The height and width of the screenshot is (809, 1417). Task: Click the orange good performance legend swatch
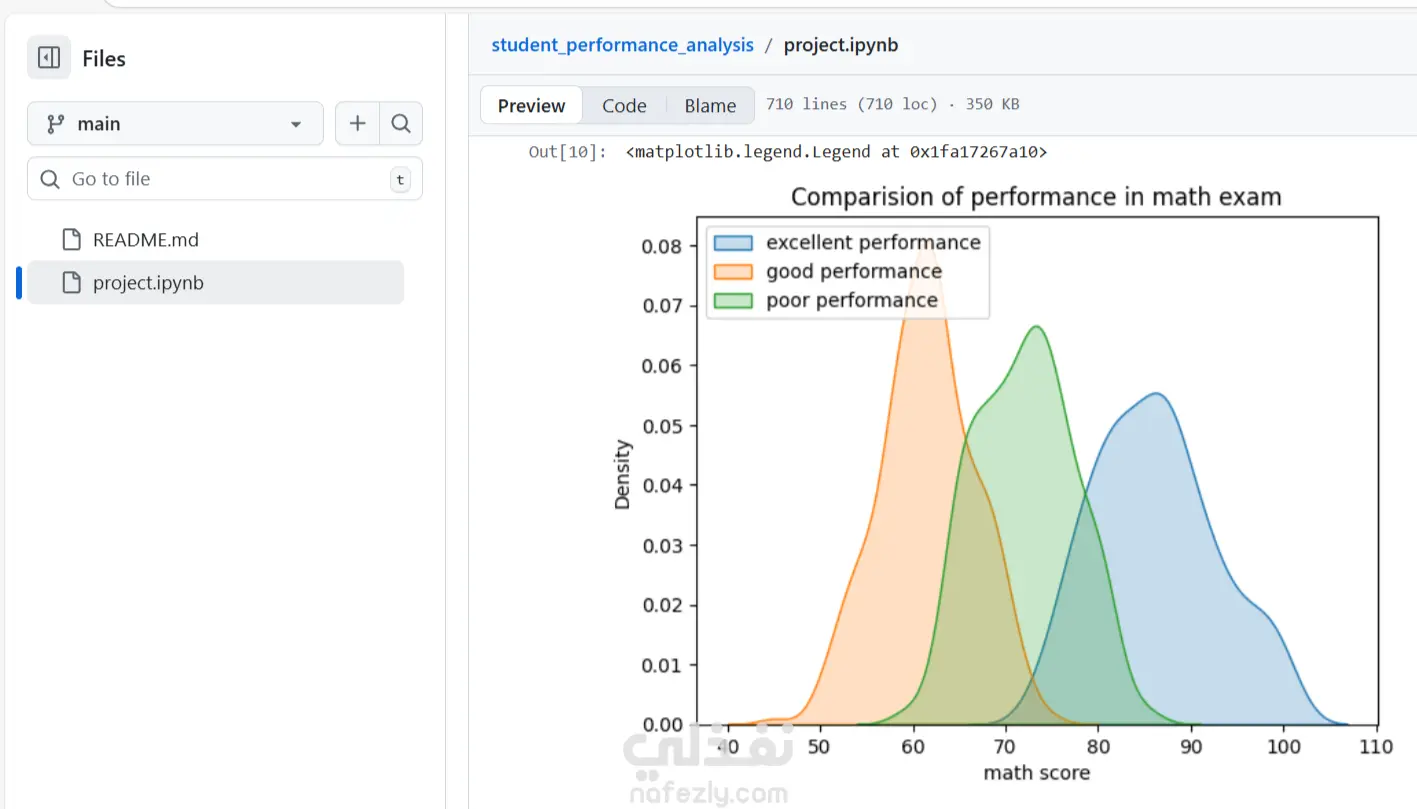tap(733, 272)
